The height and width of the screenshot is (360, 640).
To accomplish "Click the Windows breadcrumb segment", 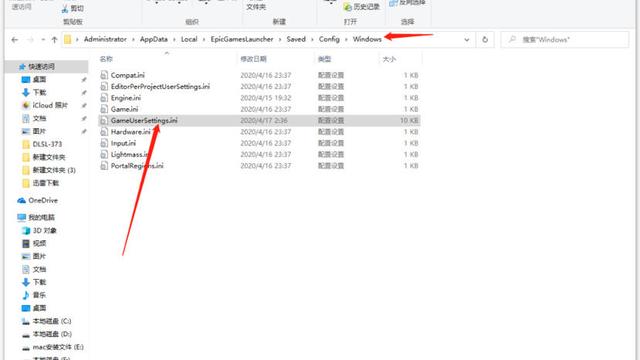I will (367, 39).
